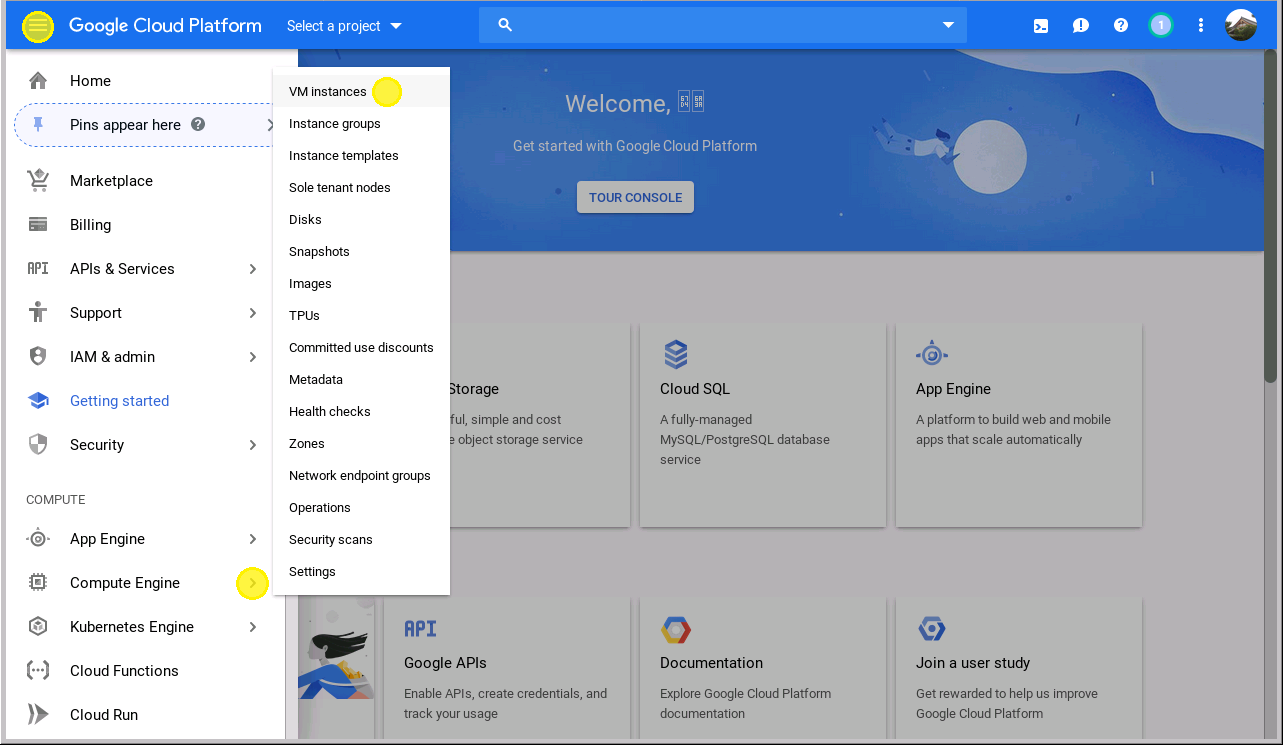Click the search magnifier icon

[x=505, y=25]
